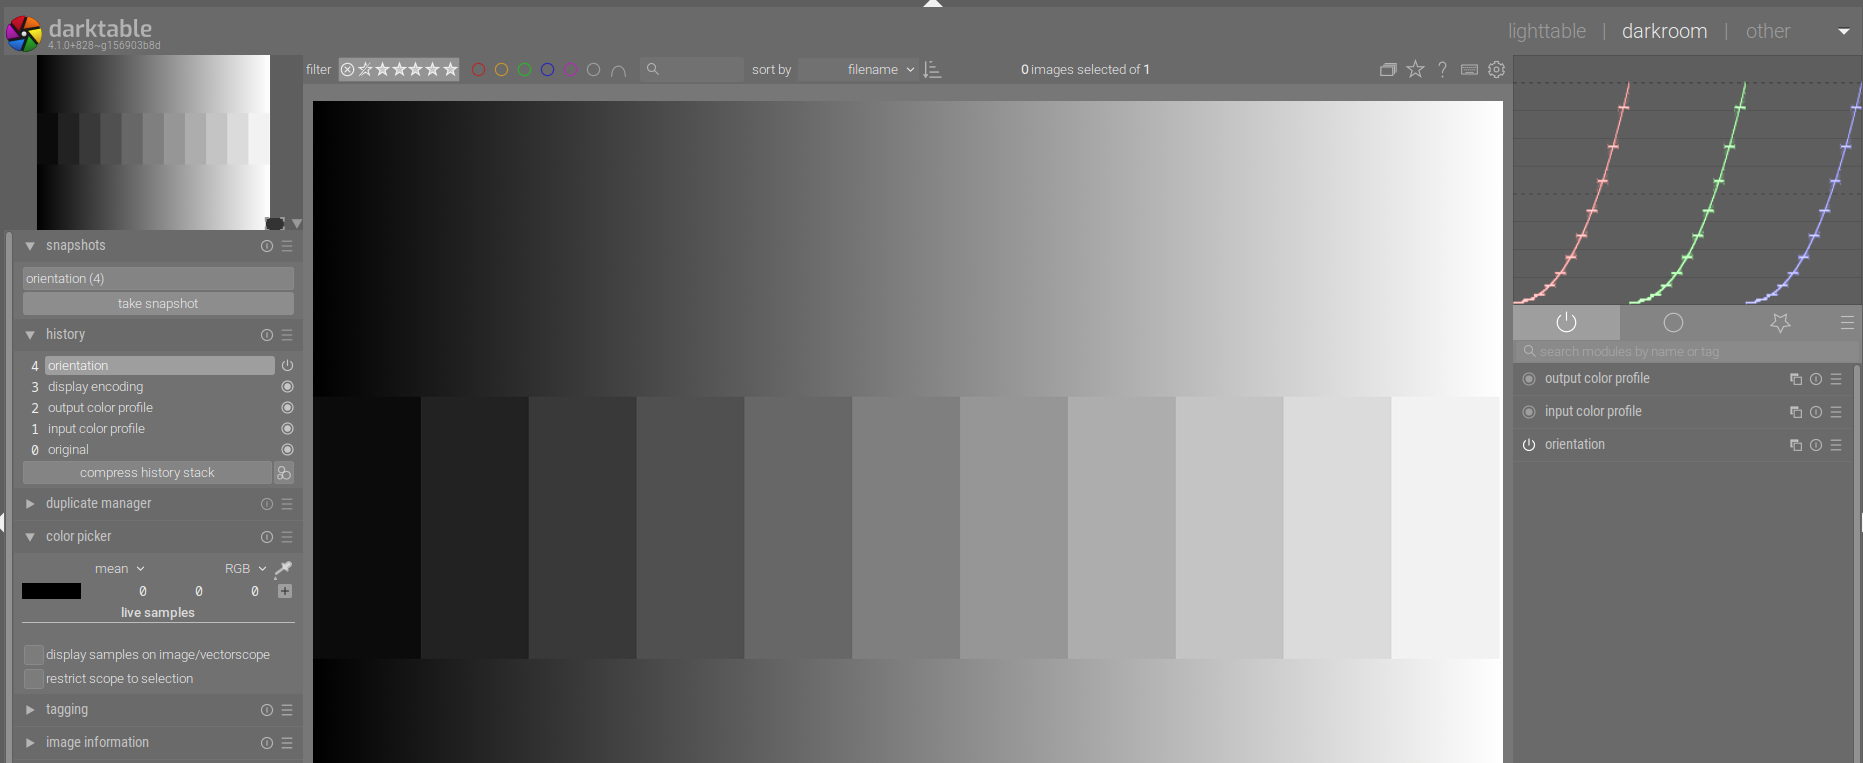Expand the tagging panel

tap(30, 710)
